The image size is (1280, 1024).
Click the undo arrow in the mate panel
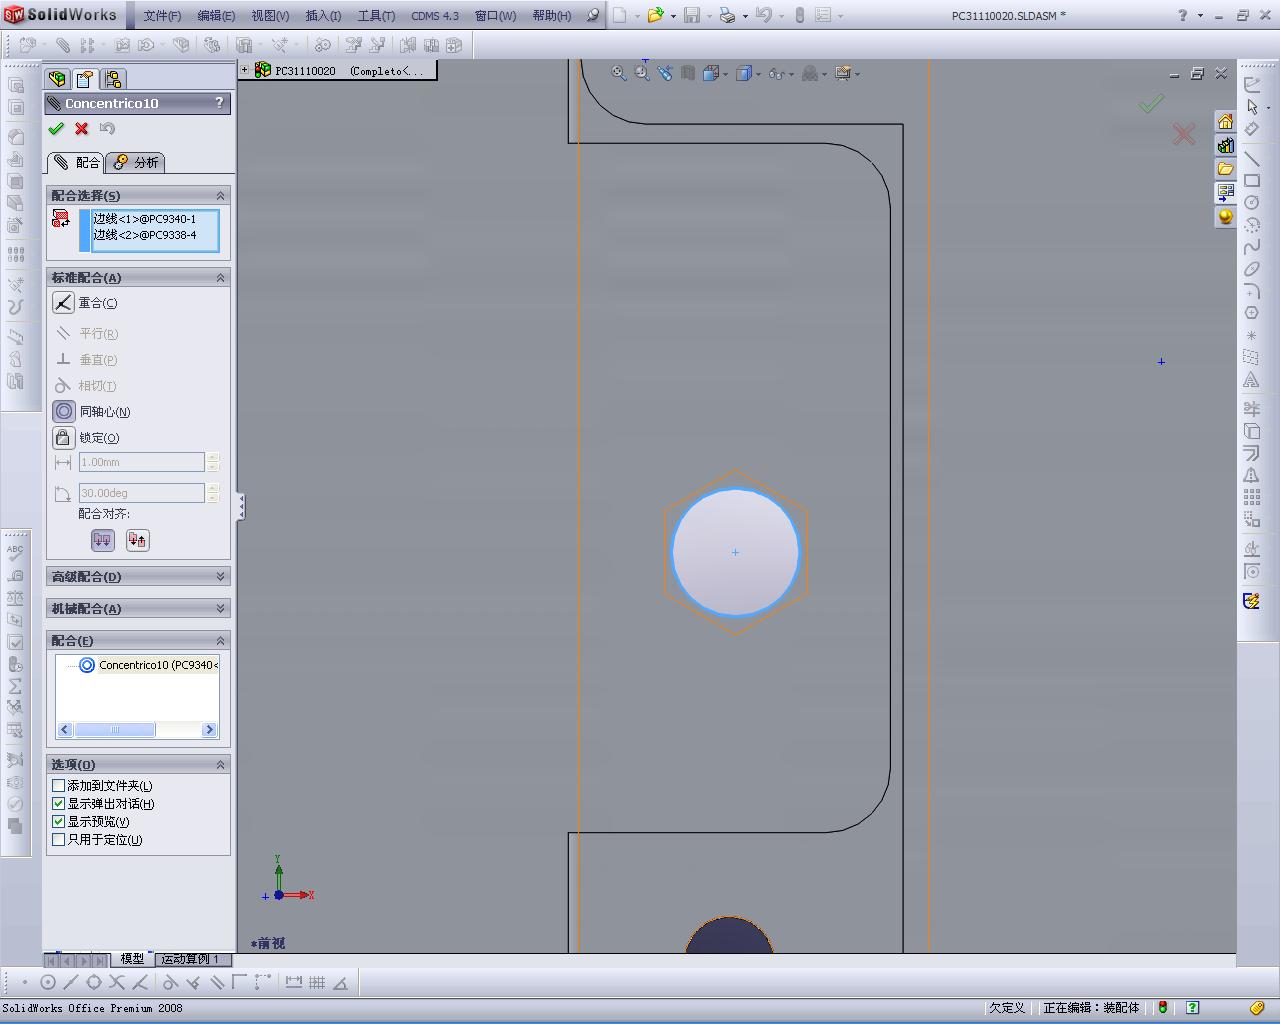tap(108, 129)
